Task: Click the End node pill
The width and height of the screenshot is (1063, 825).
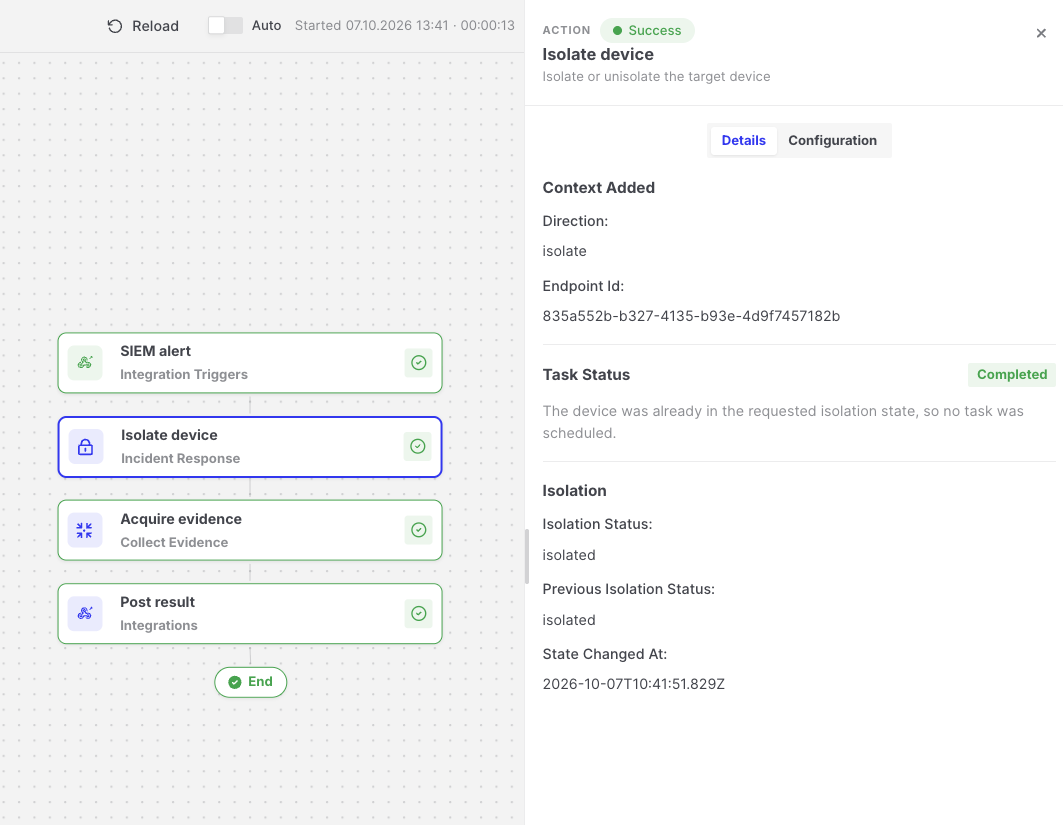Action: click(251, 682)
